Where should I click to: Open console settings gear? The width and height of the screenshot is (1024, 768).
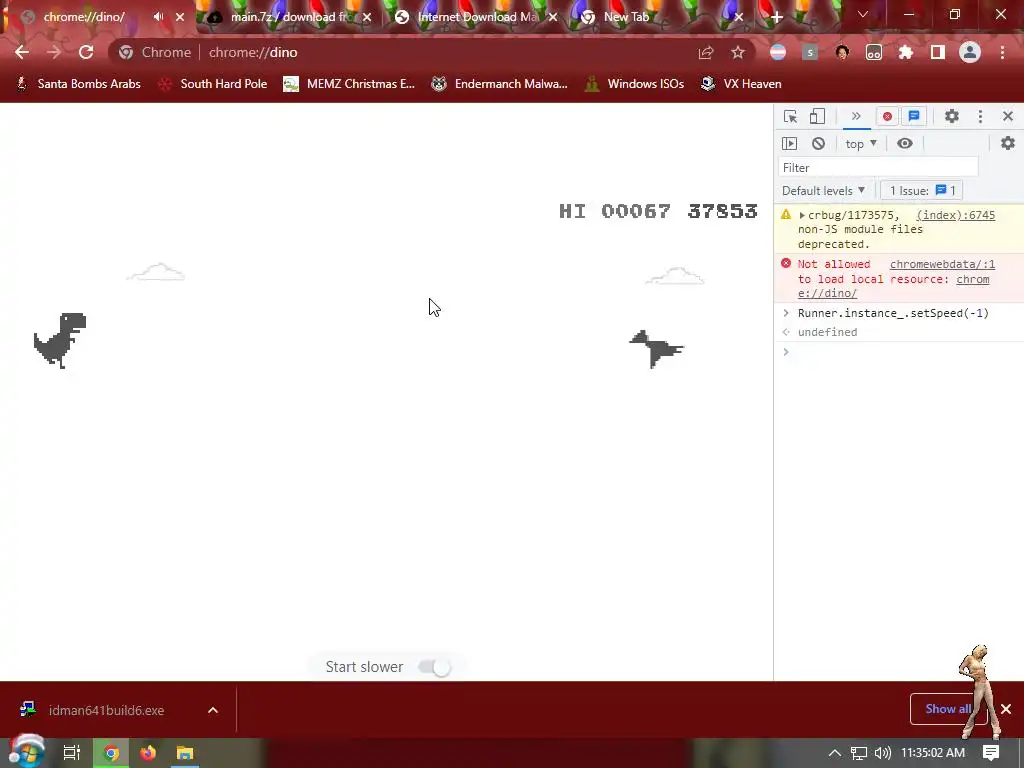coord(1008,143)
